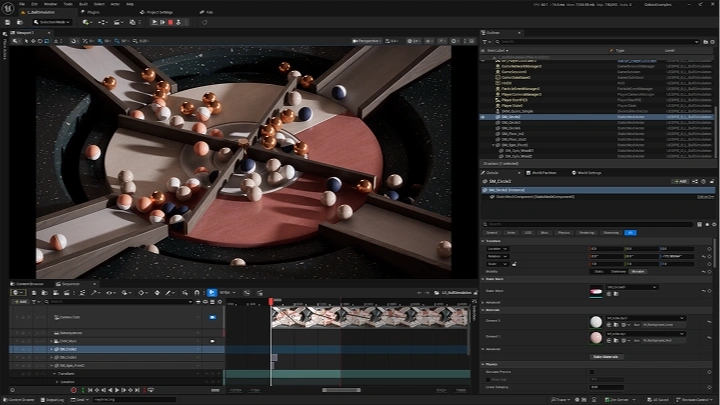This screenshot has height=405, width=720.
Task: Click the Sequencer record button
Action: [x=73, y=390]
